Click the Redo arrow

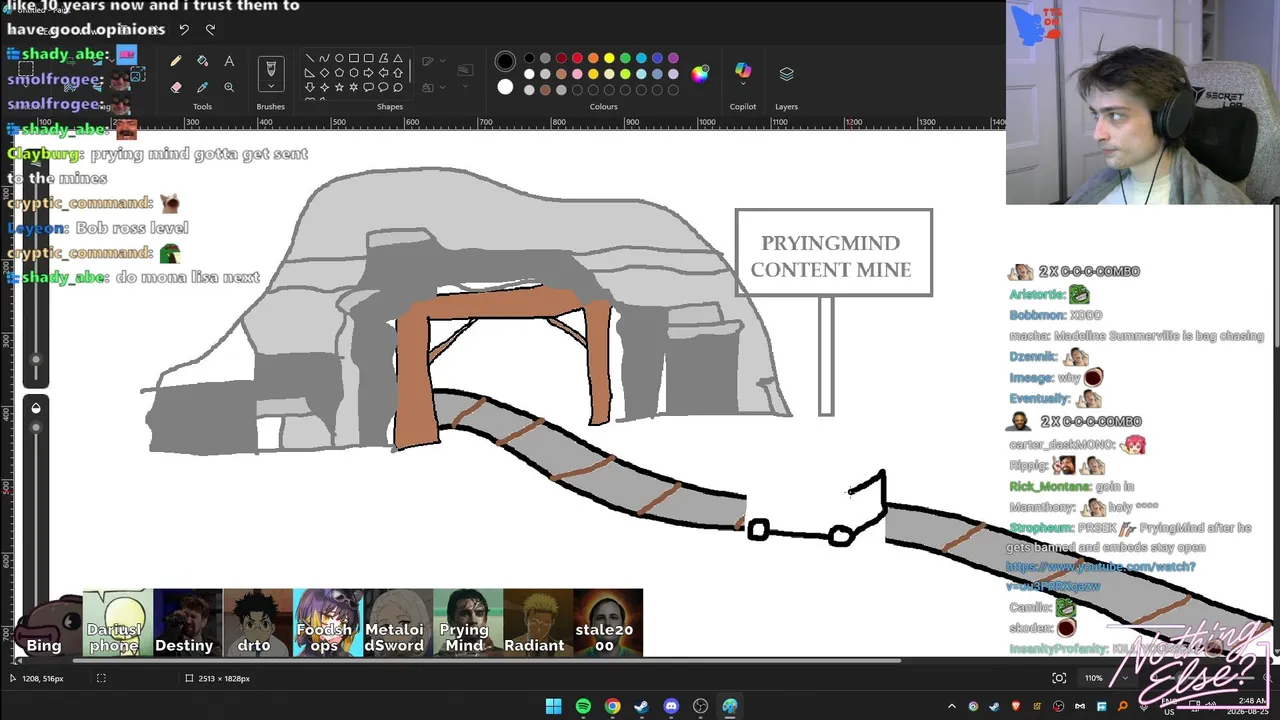210,30
